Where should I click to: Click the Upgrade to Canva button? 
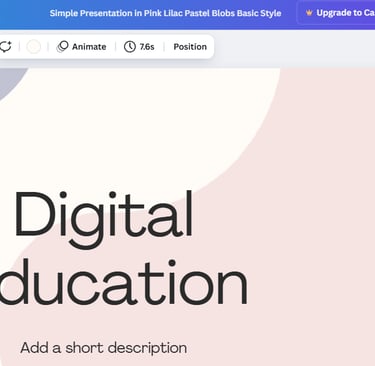(337, 13)
